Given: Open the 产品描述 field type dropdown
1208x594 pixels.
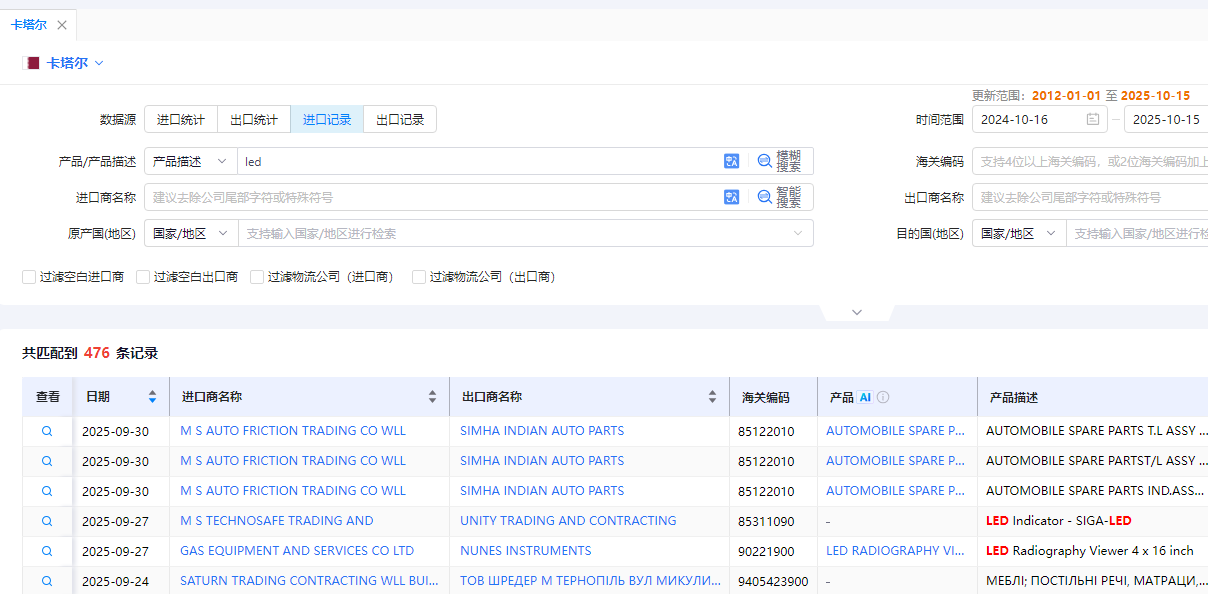Looking at the screenshot, I should 190,160.
